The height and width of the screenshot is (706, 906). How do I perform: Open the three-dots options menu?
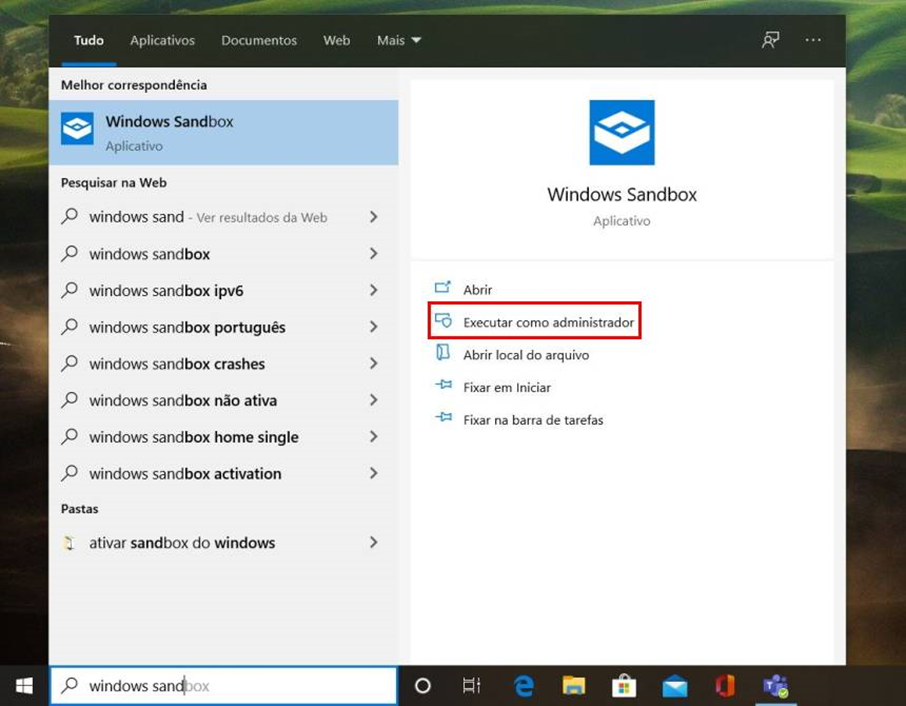click(x=813, y=40)
